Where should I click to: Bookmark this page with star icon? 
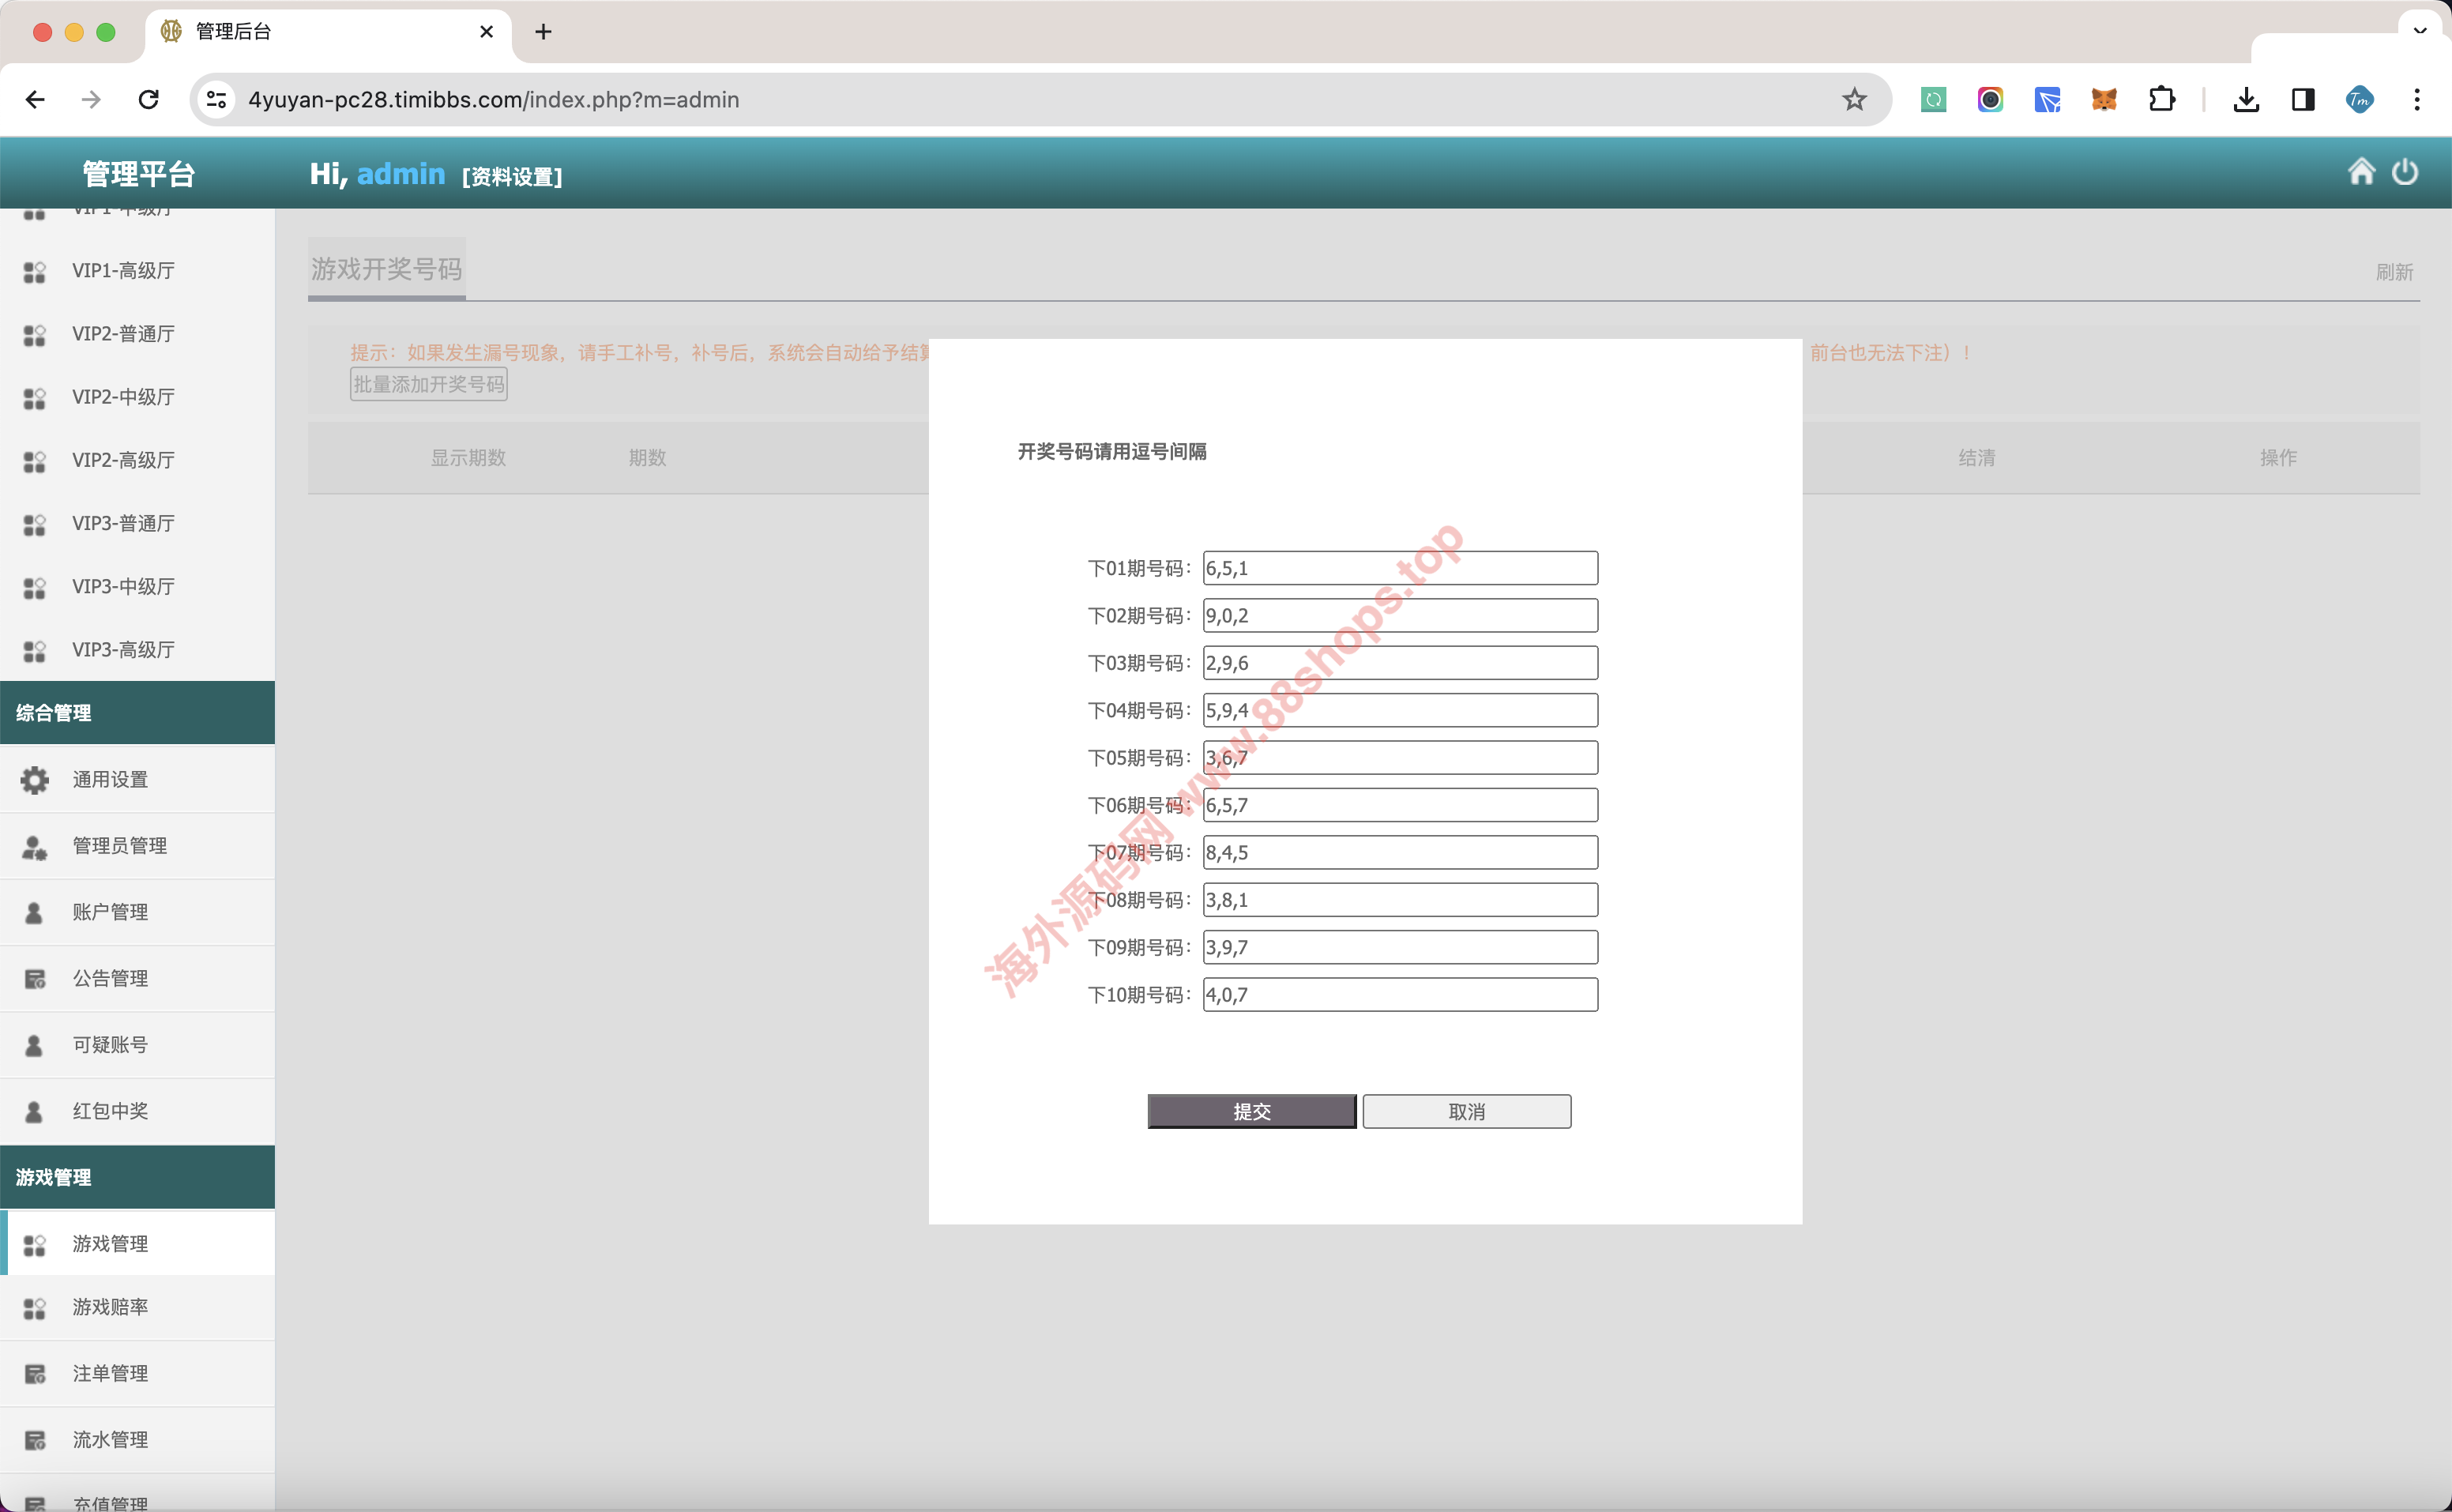1854,100
